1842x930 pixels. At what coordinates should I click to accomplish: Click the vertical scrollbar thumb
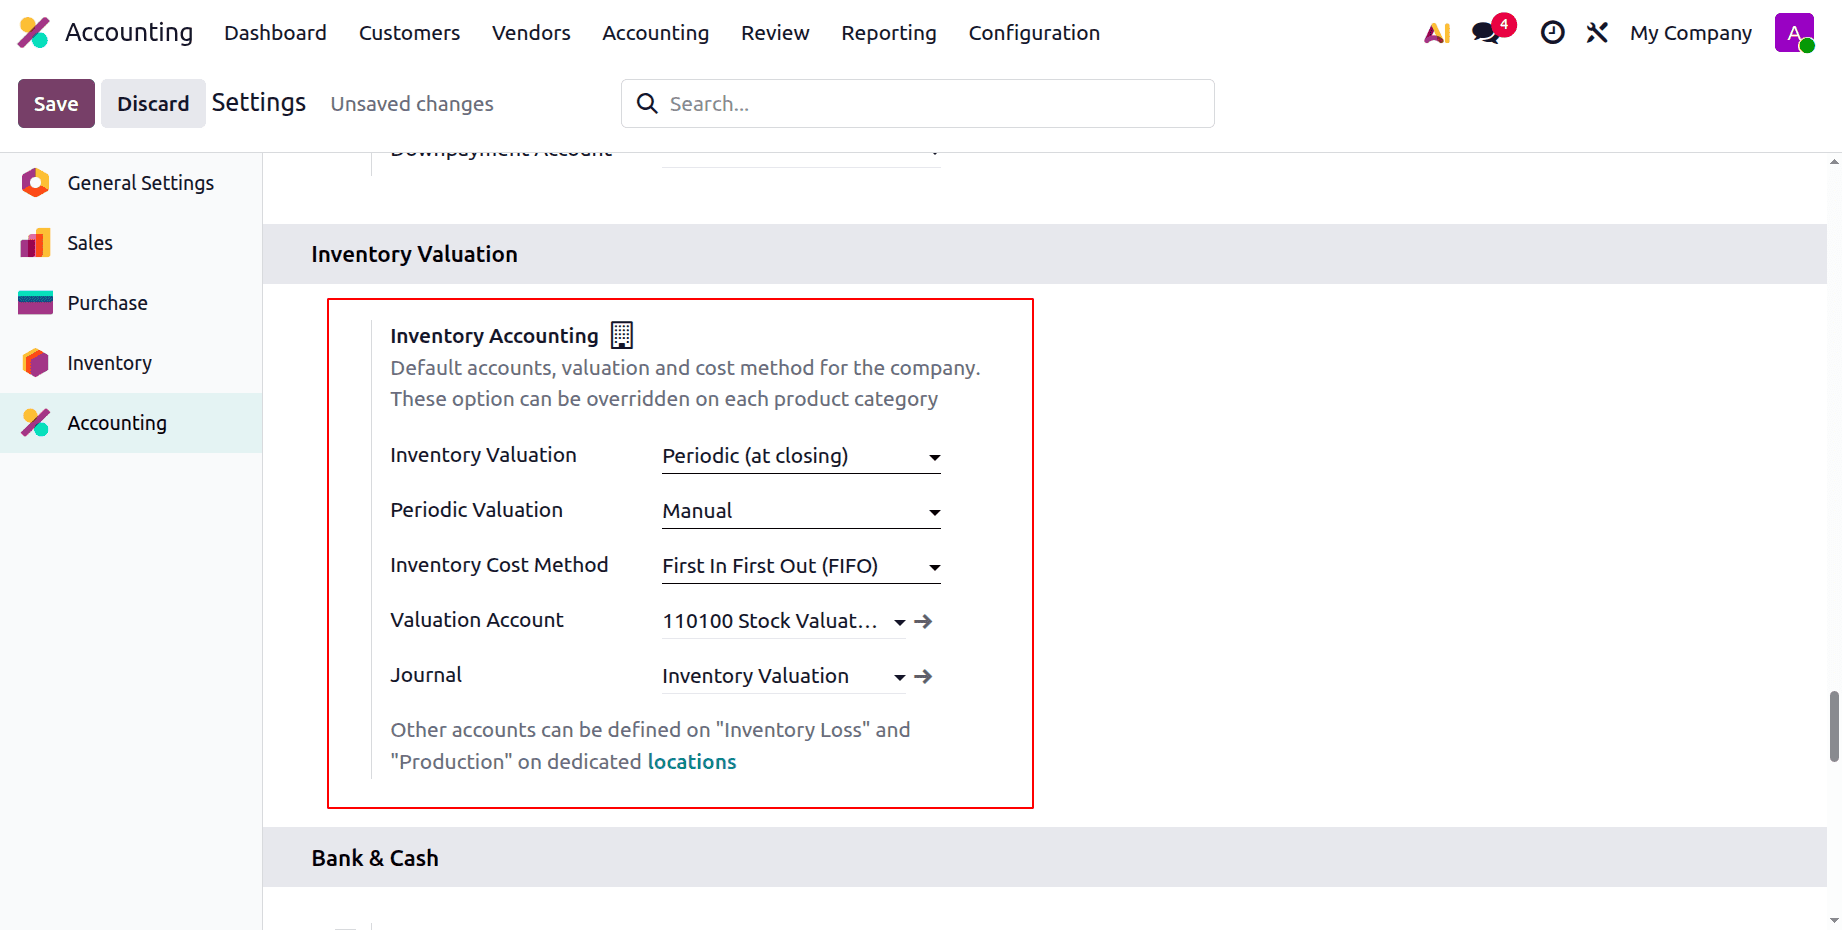[x=1834, y=726]
